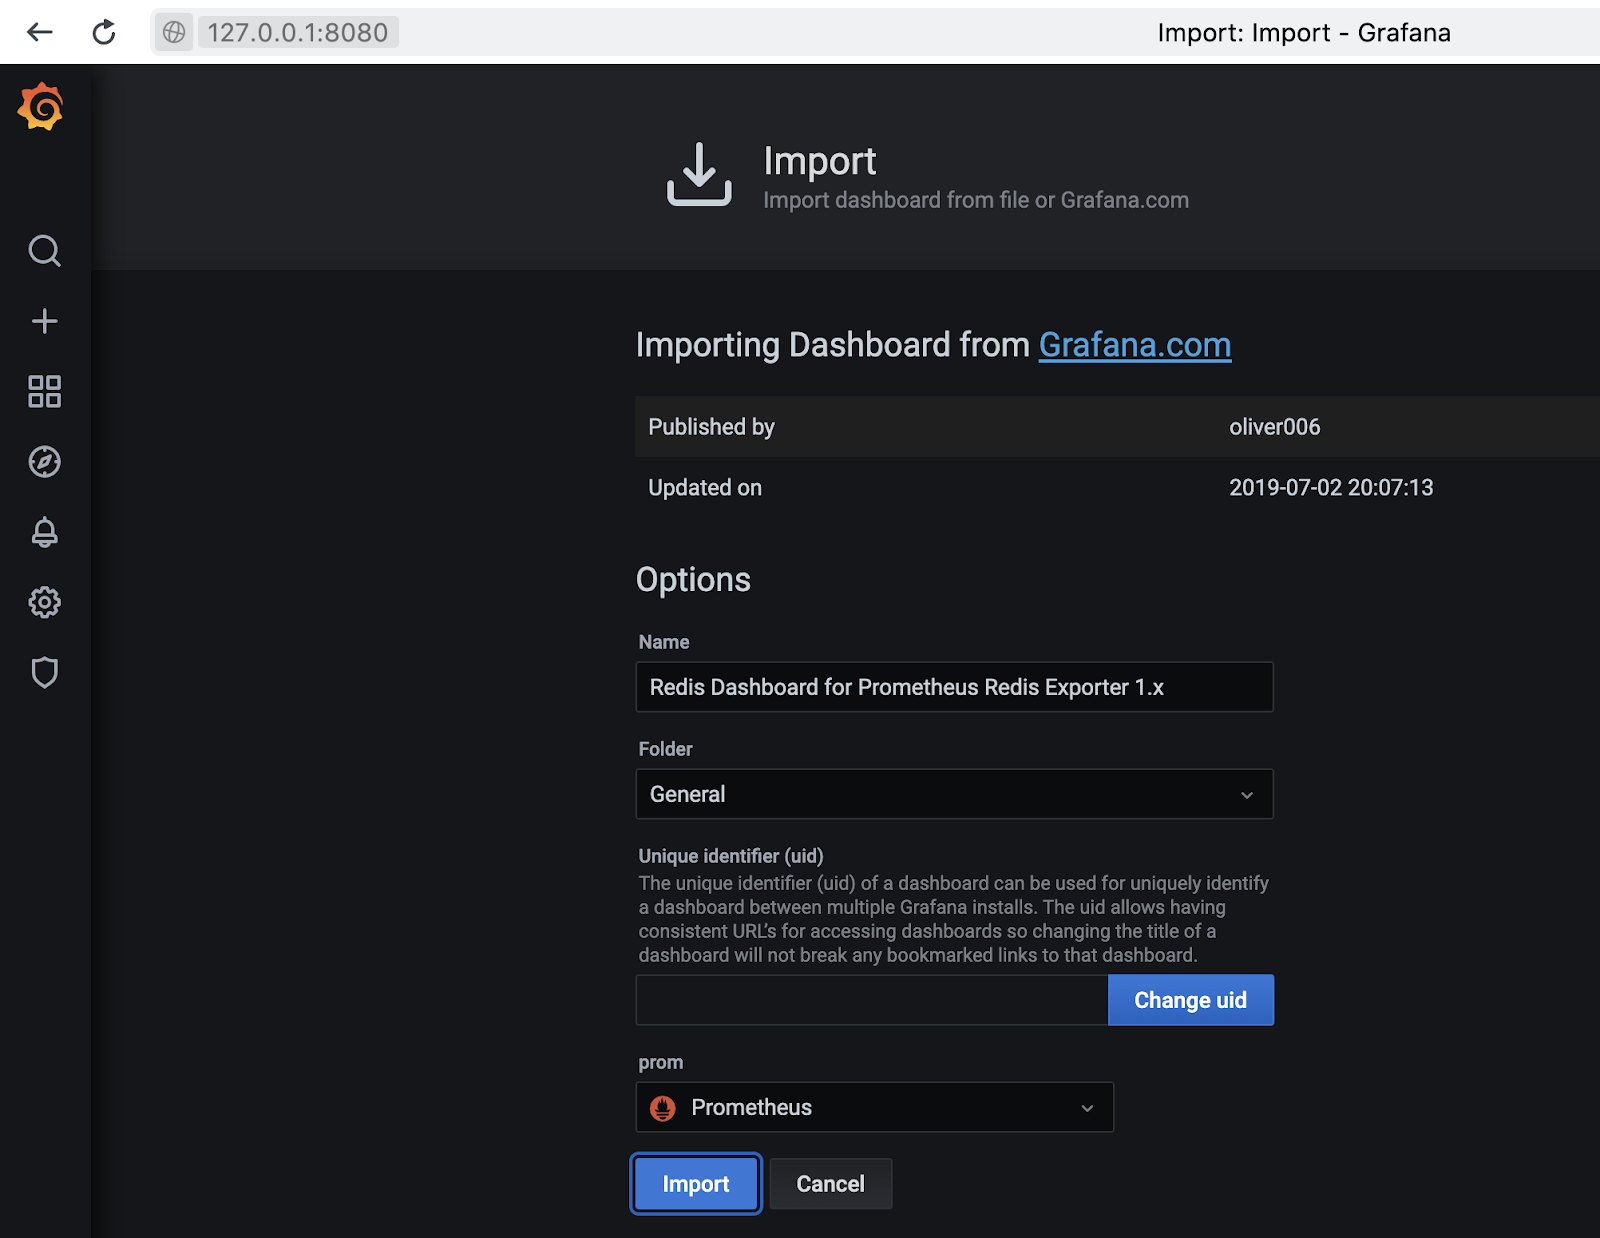Click the prom field label

point(661,1062)
